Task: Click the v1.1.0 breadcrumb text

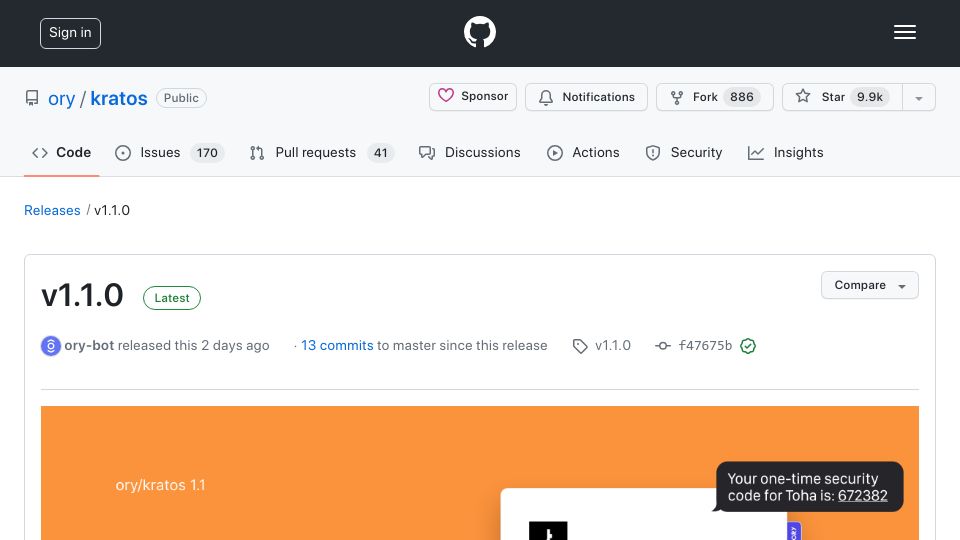Action: (112, 210)
